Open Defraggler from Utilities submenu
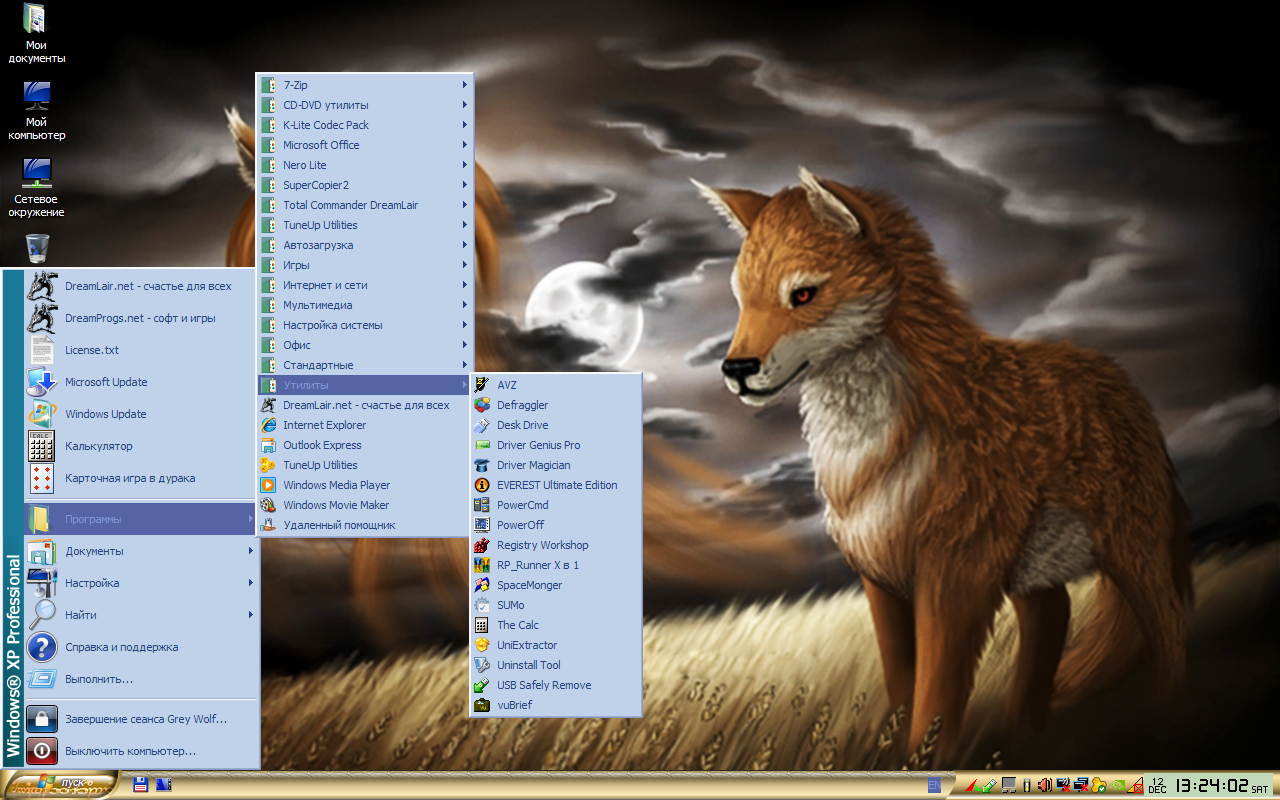Viewport: 1280px width, 800px height. click(x=522, y=405)
